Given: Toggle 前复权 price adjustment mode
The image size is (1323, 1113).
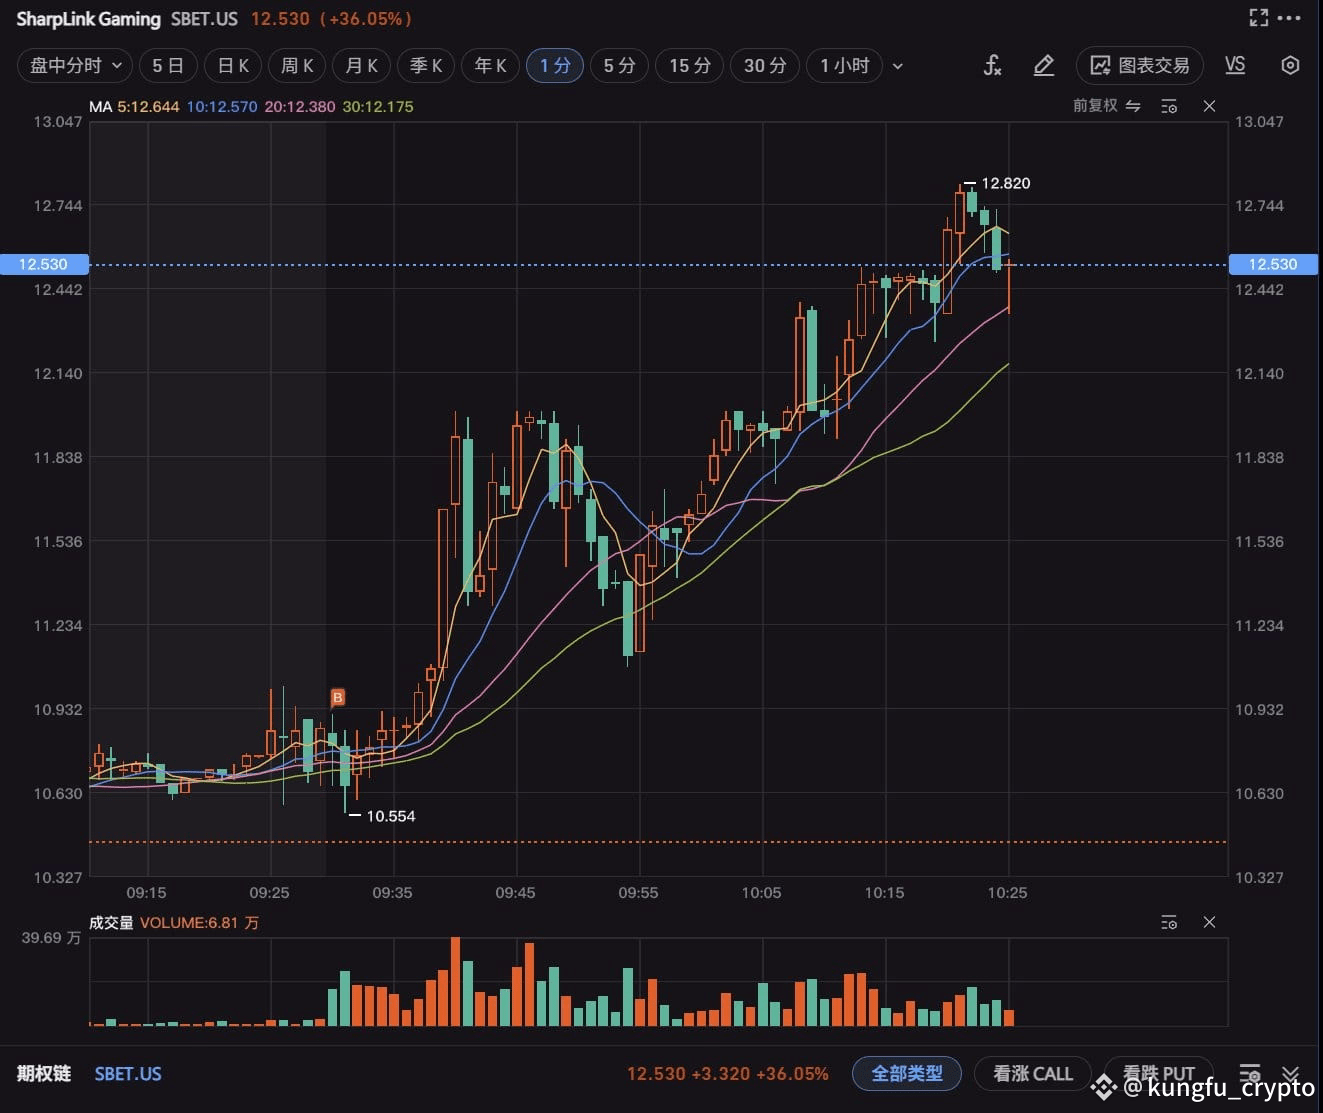Looking at the screenshot, I should point(1106,106).
